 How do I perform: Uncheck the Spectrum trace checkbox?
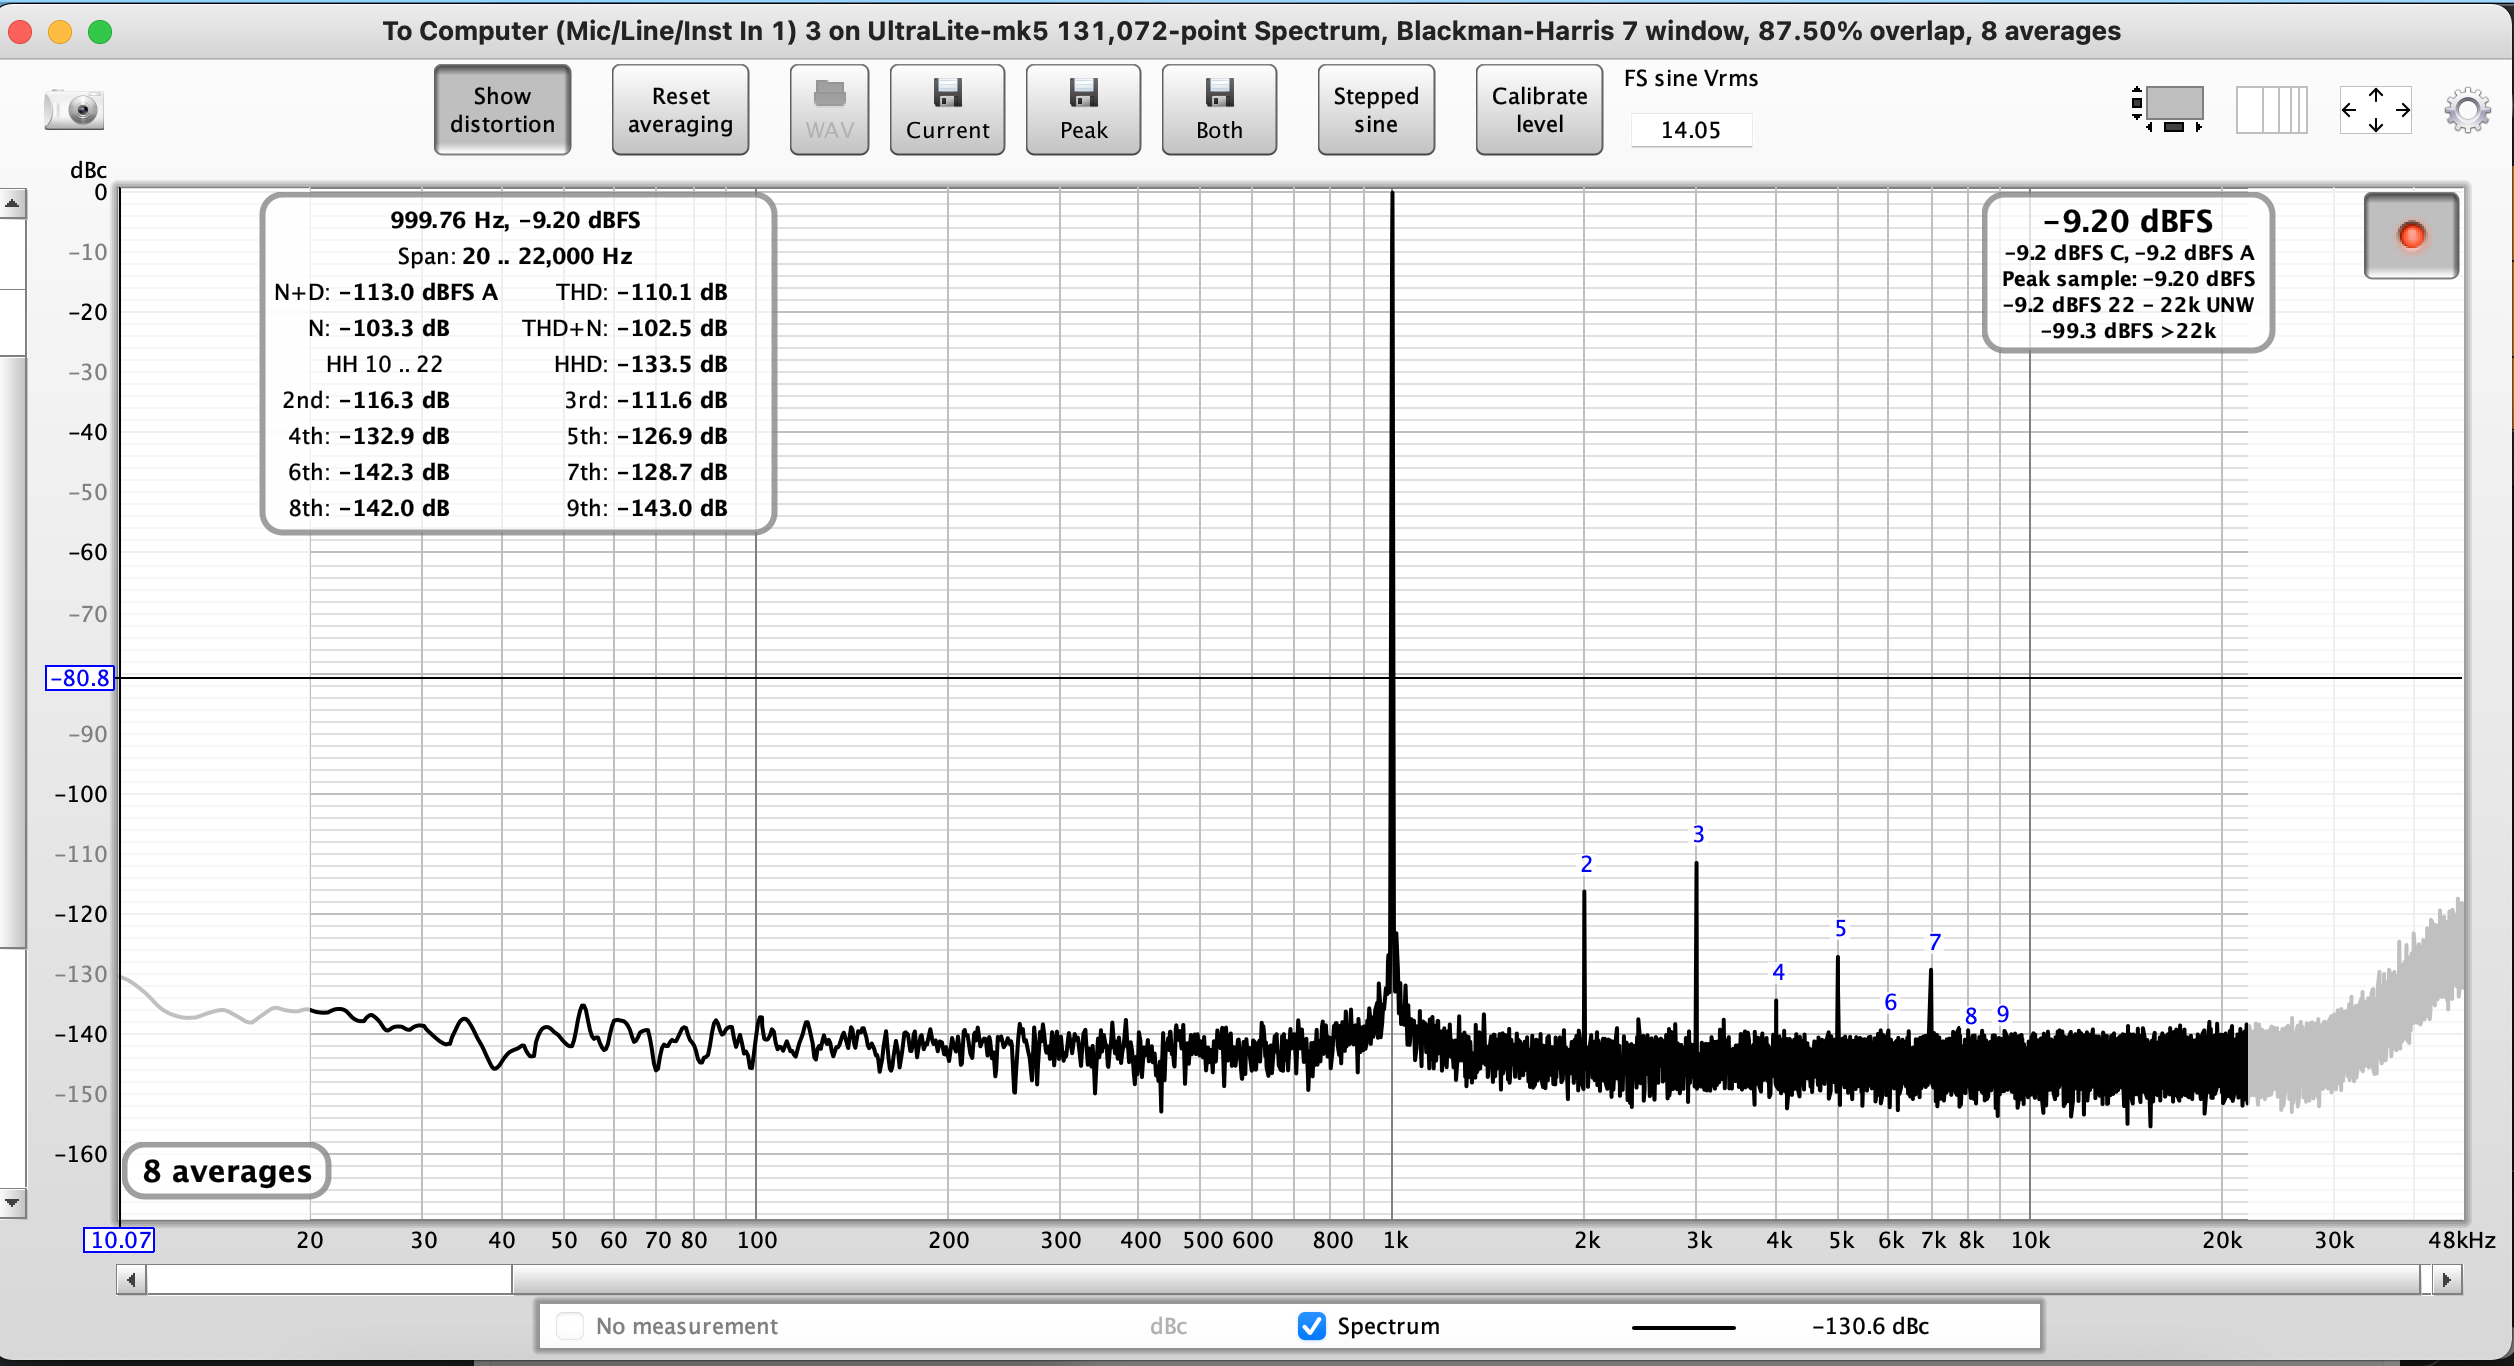[1311, 1326]
